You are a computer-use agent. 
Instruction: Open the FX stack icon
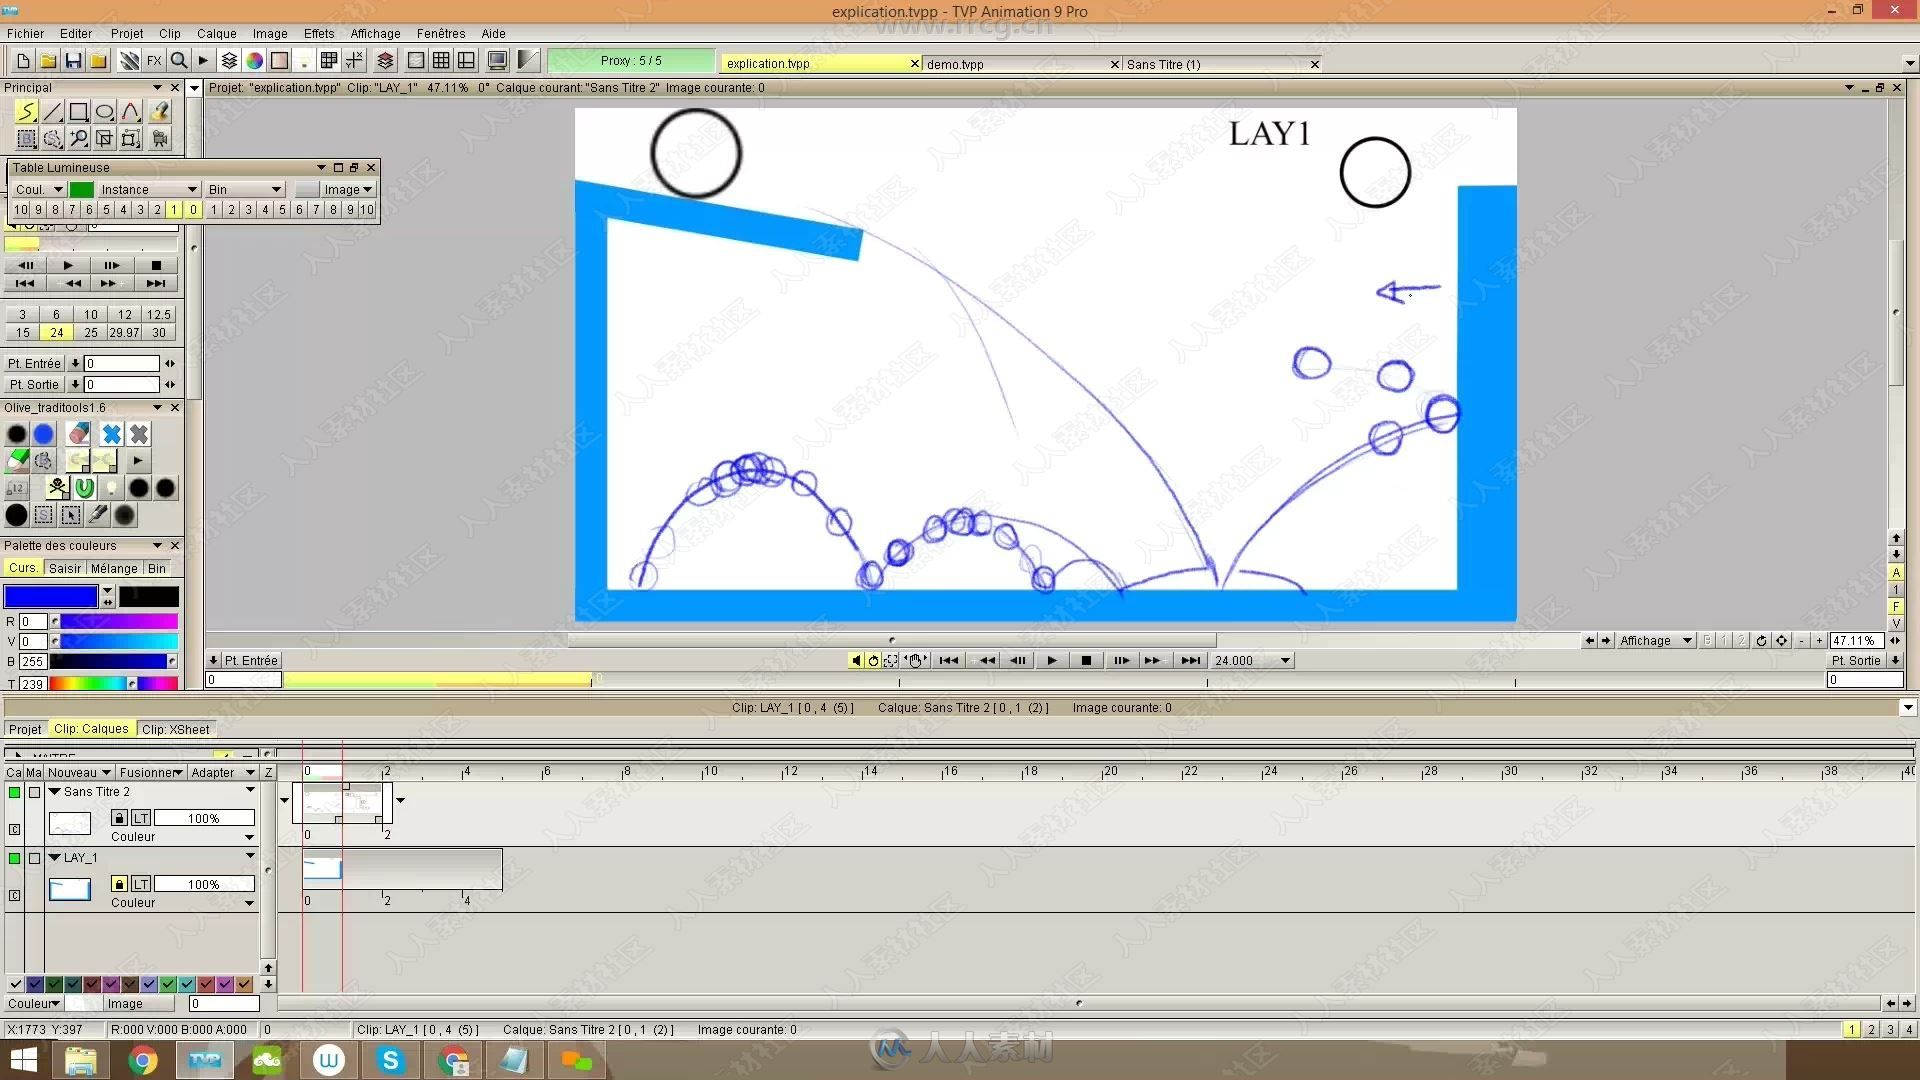point(154,61)
